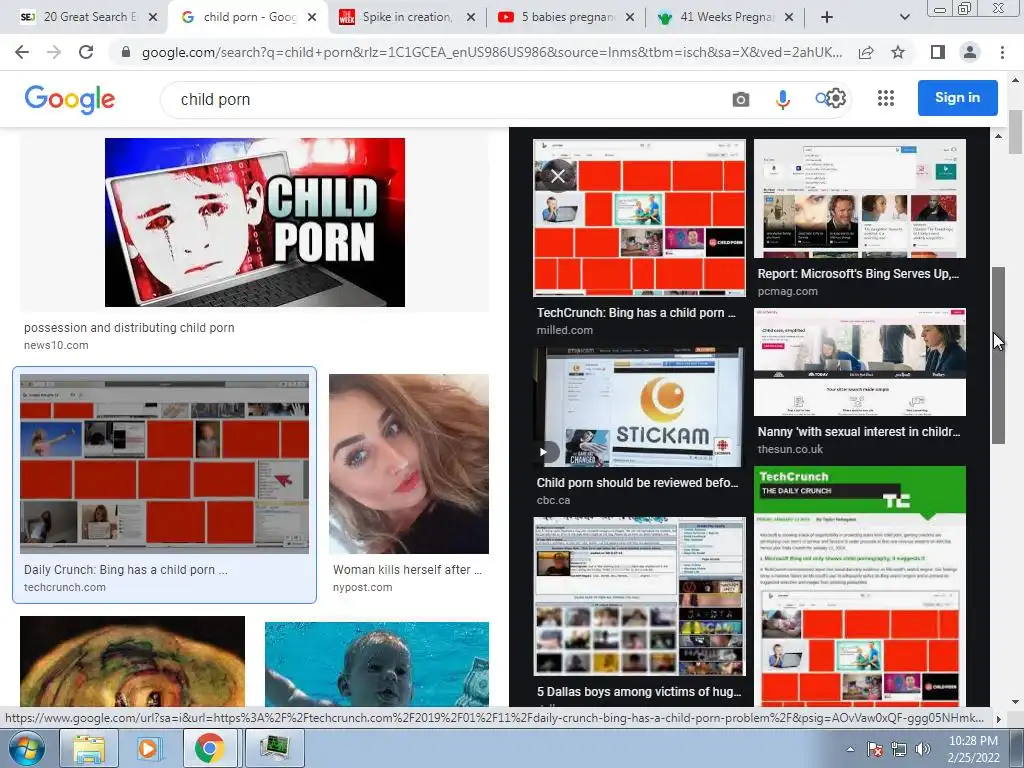The height and width of the screenshot is (768, 1024).
Task: Go back to the previous page
Action: pyautogui.click(x=22, y=52)
